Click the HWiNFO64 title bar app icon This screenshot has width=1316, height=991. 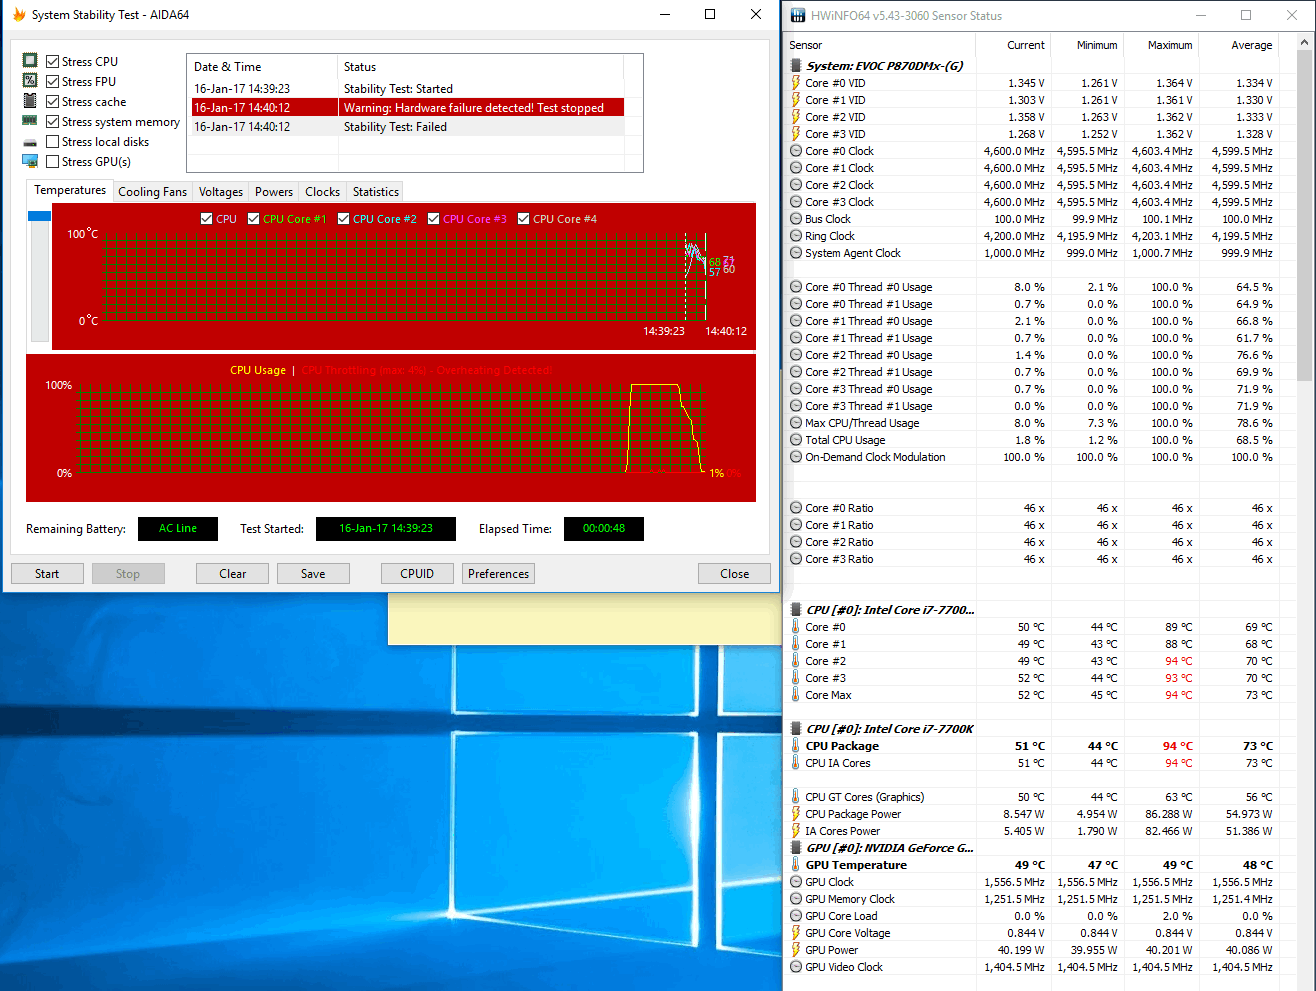pos(798,15)
